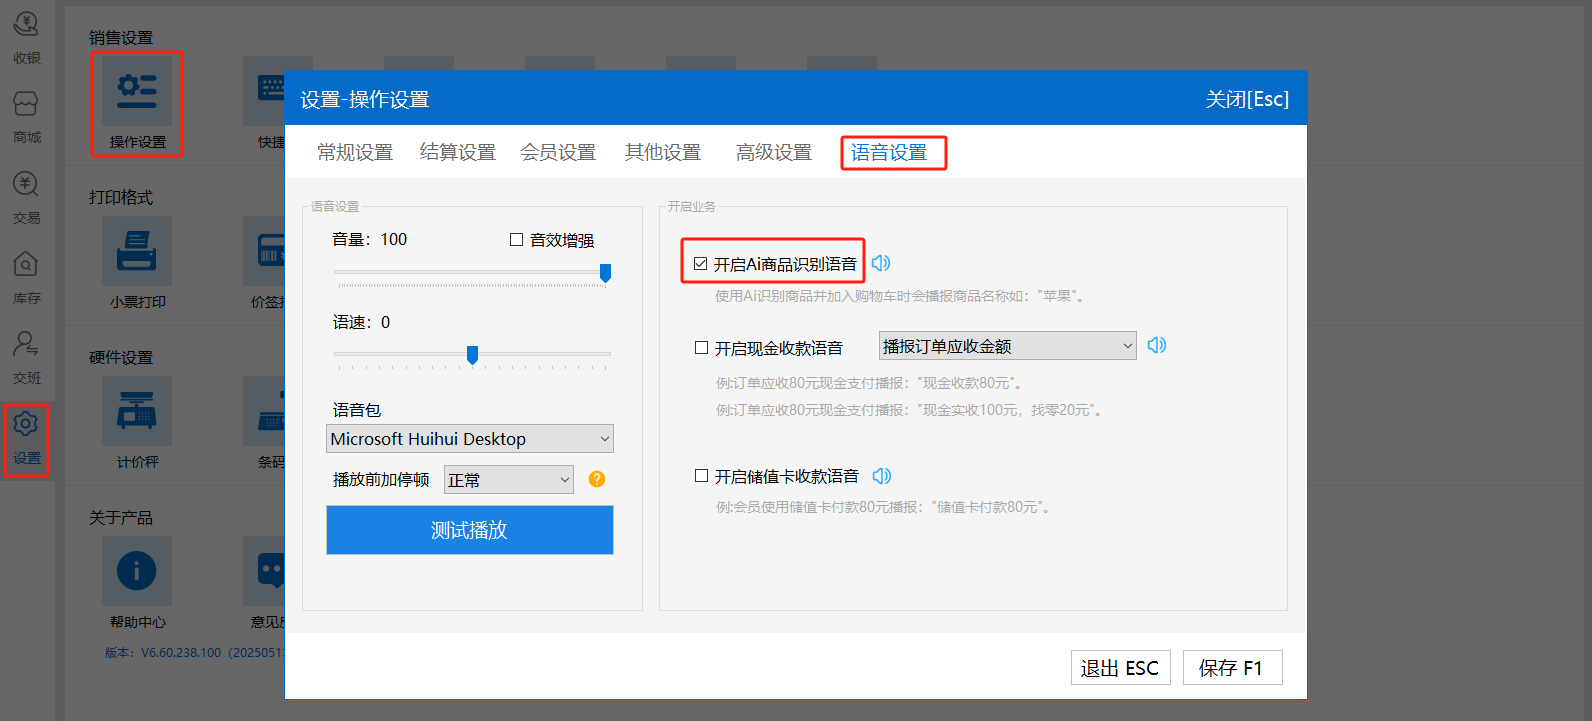
Task: Check 开启现金收款语音 checkbox
Action: pos(701,348)
